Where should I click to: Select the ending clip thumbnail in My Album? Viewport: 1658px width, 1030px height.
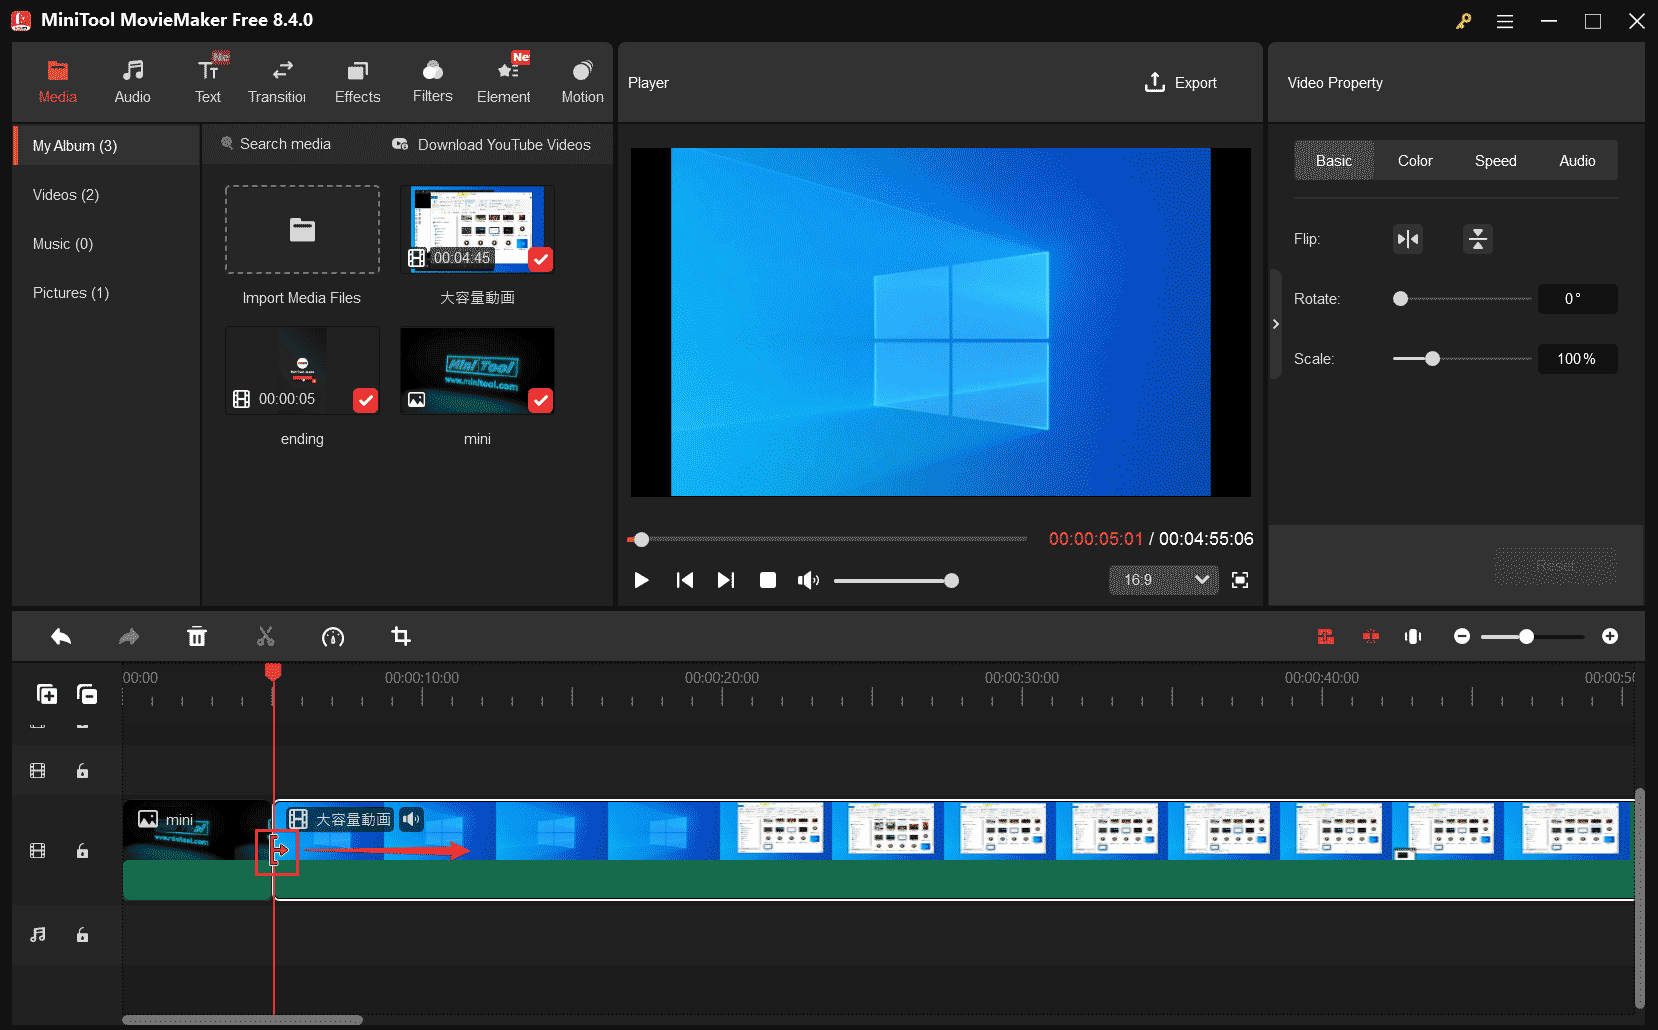click(x=302, y=370)
